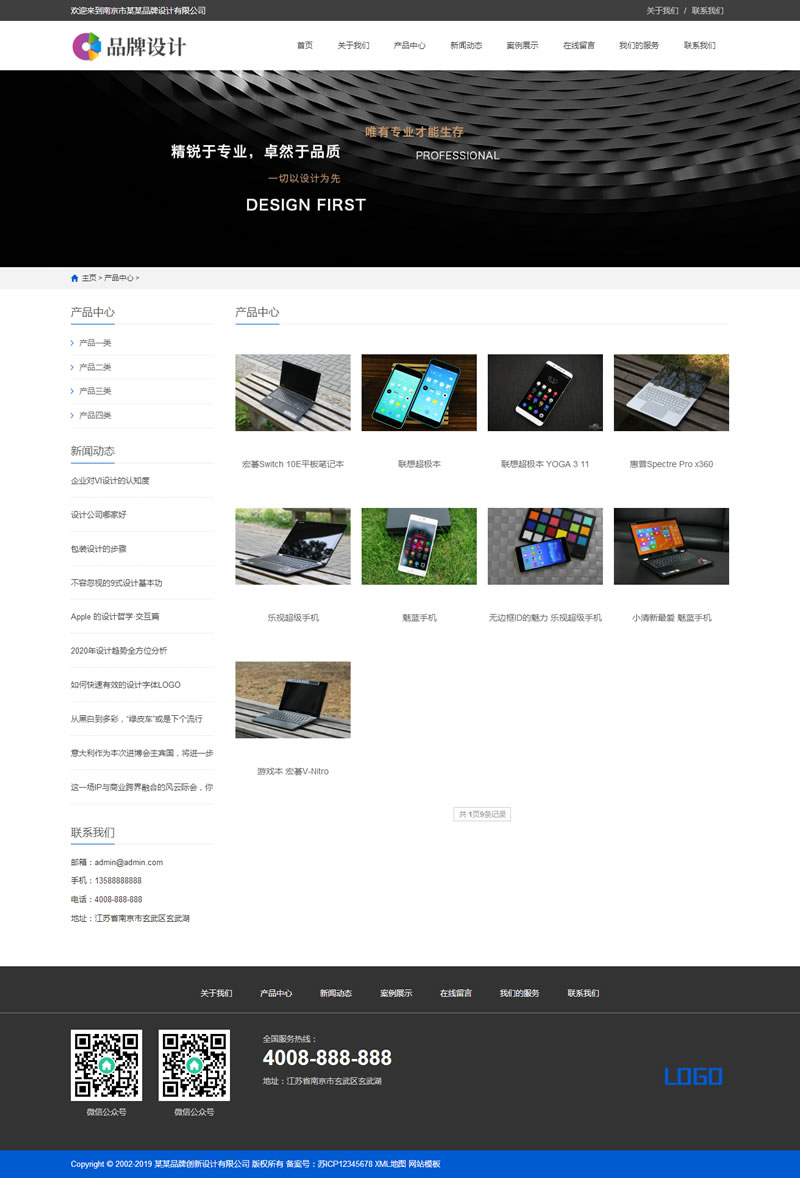The height and width of the screenshot is (1178, 800).
Task: Click the main banner DESIGN FIRST image
Action: tap(400, 168)
